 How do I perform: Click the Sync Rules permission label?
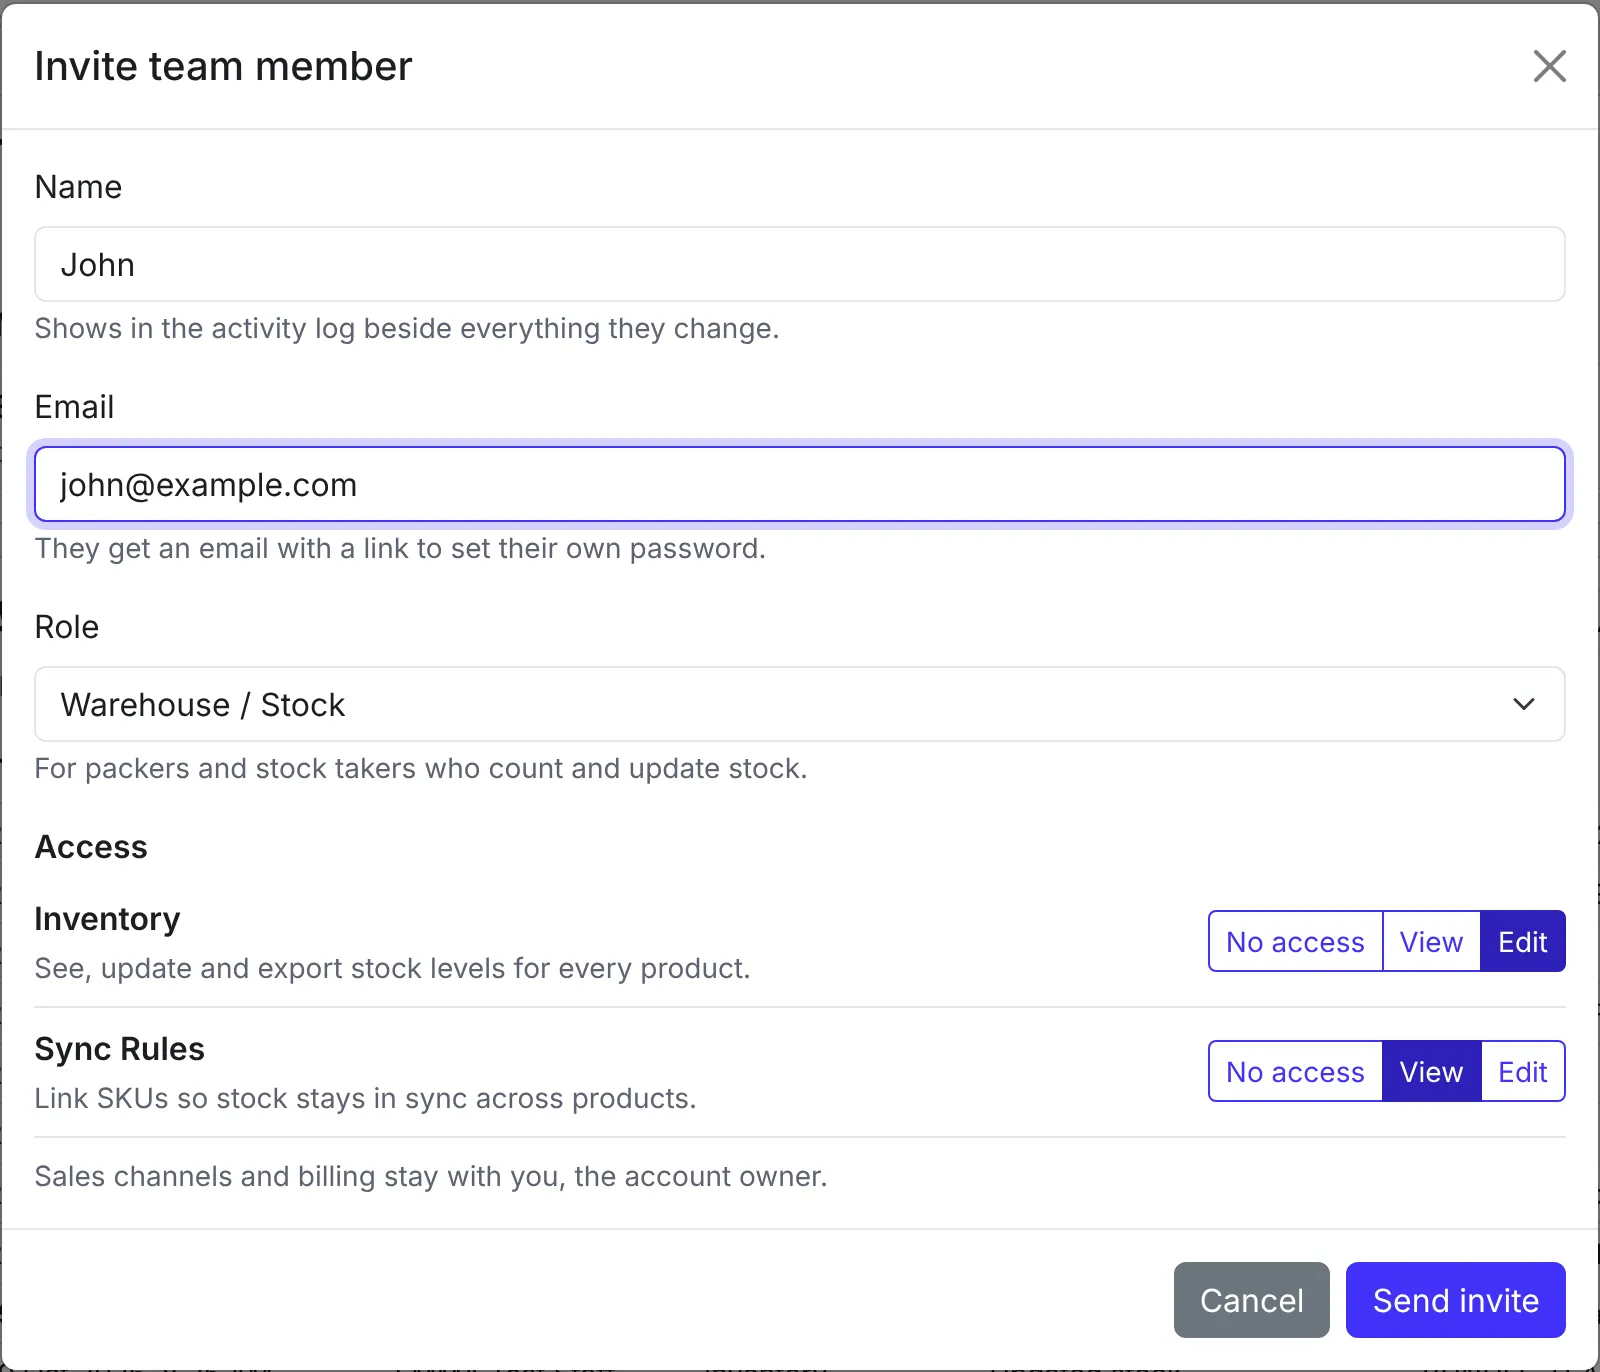[x=119, y=1049]
